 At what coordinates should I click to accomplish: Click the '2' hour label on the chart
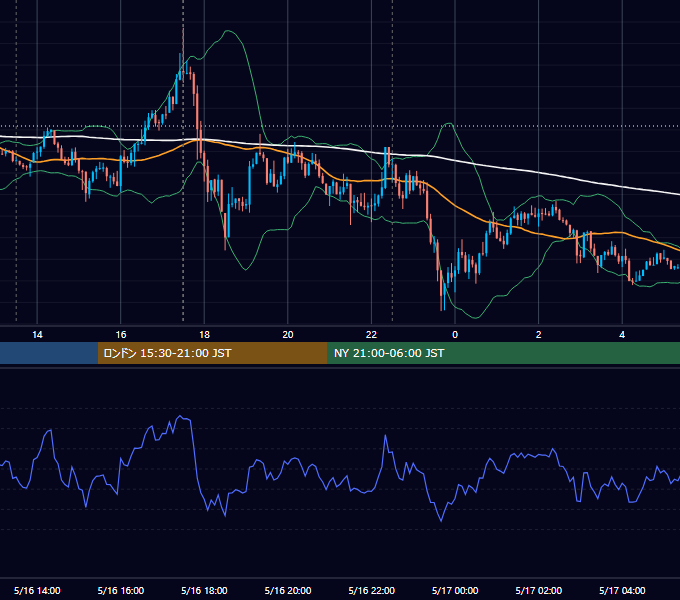click(539, 335)
